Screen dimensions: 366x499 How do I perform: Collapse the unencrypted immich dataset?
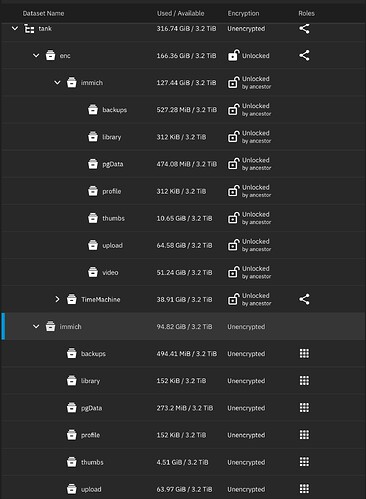(x=36, y=327)
